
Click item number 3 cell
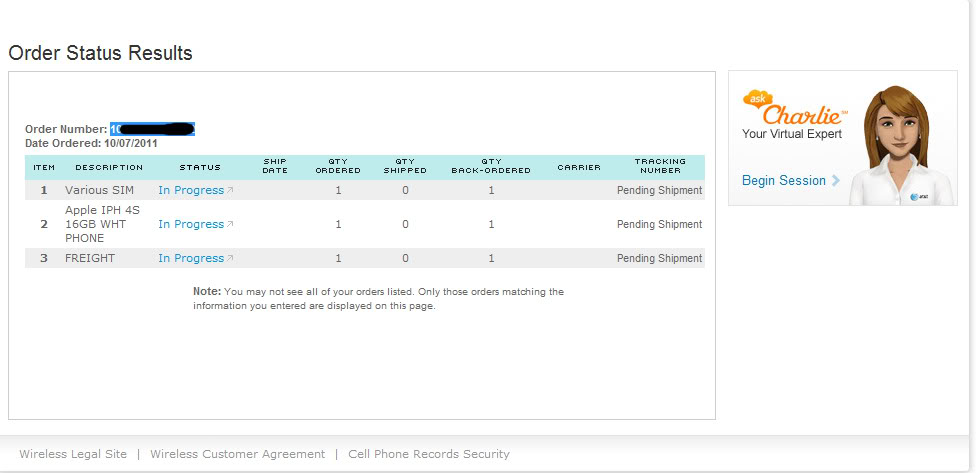coord(44,258)
